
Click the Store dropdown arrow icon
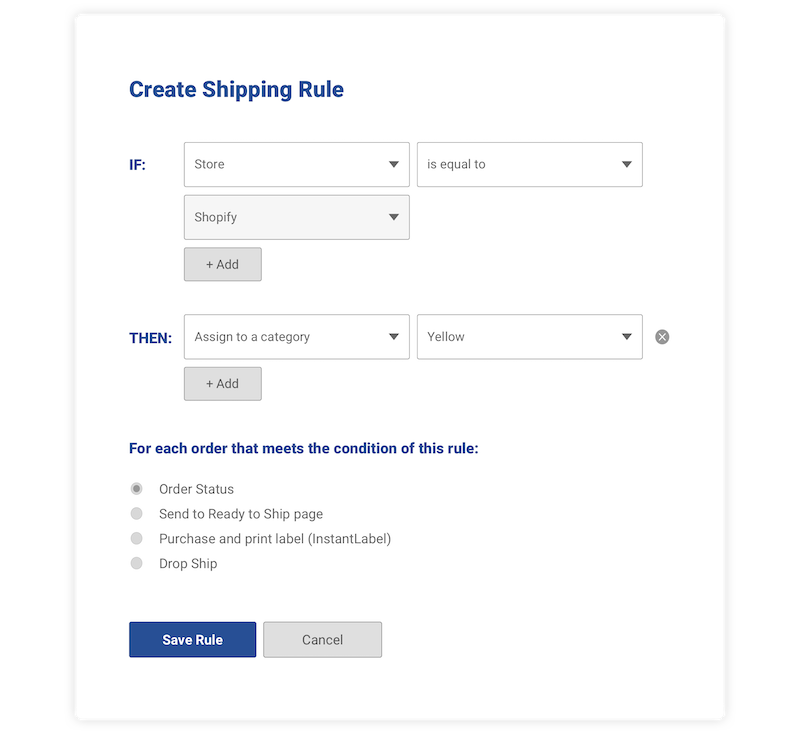(x=394, y=165)
